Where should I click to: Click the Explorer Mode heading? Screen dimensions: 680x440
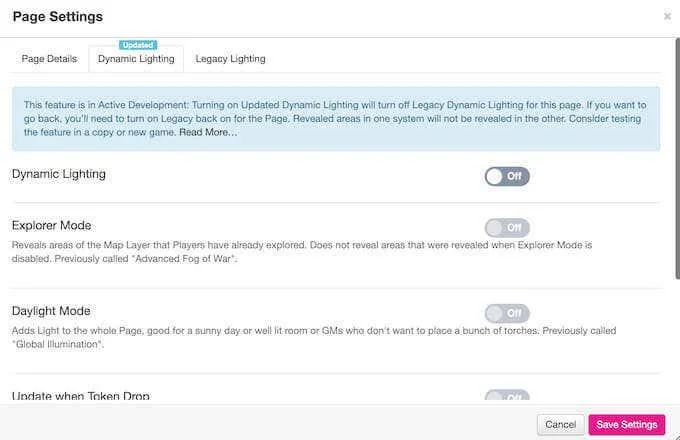[52, 225]
